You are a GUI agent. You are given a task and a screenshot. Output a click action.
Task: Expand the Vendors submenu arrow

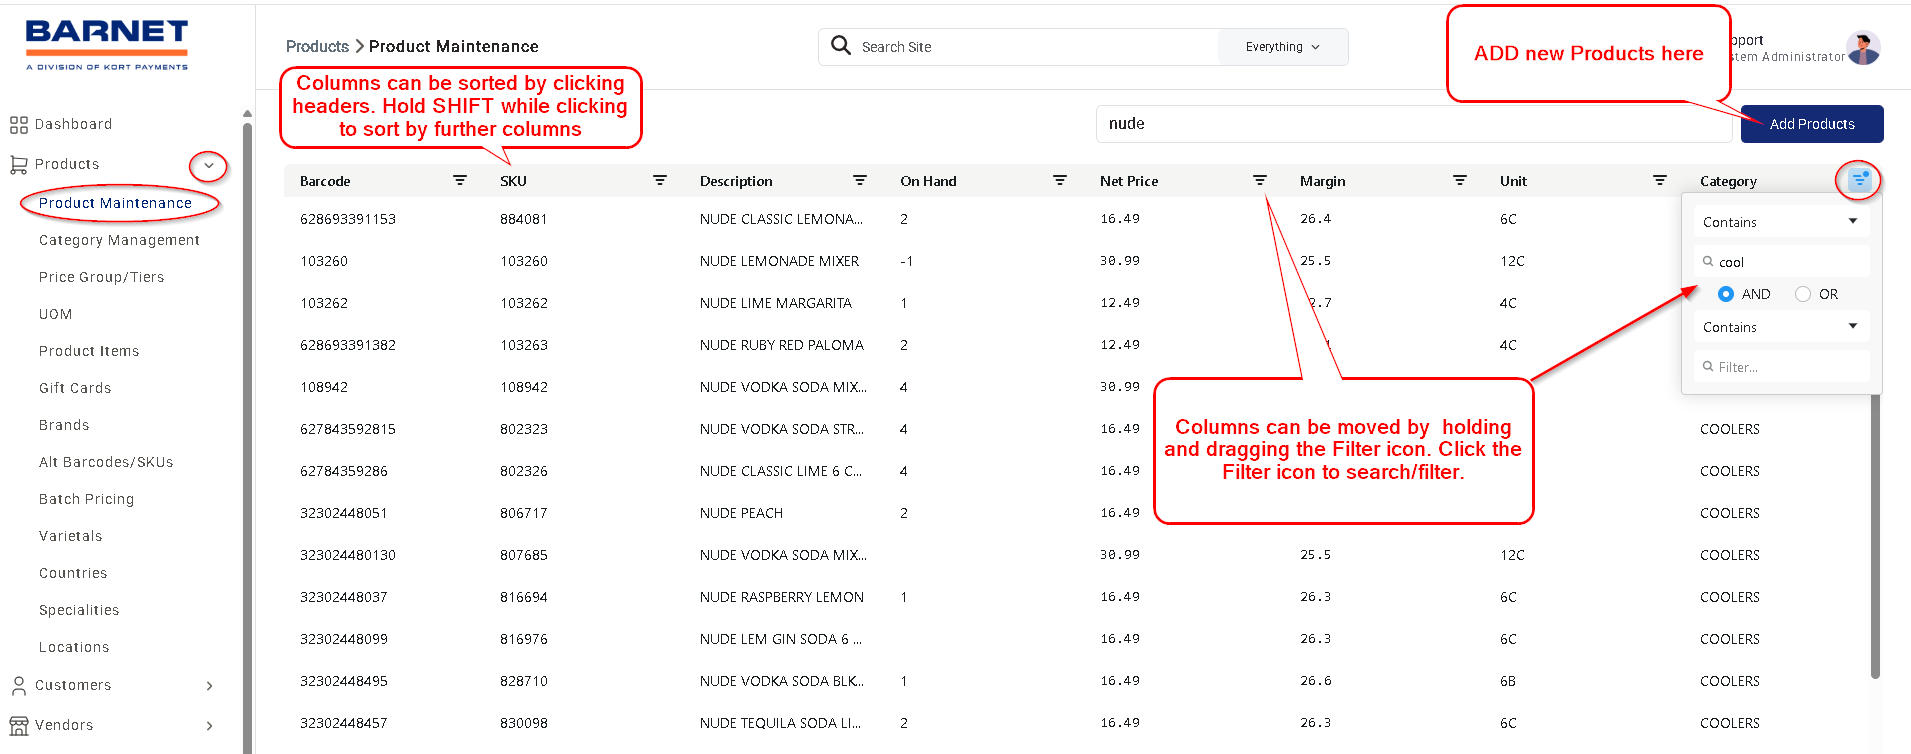pos(209,726)
